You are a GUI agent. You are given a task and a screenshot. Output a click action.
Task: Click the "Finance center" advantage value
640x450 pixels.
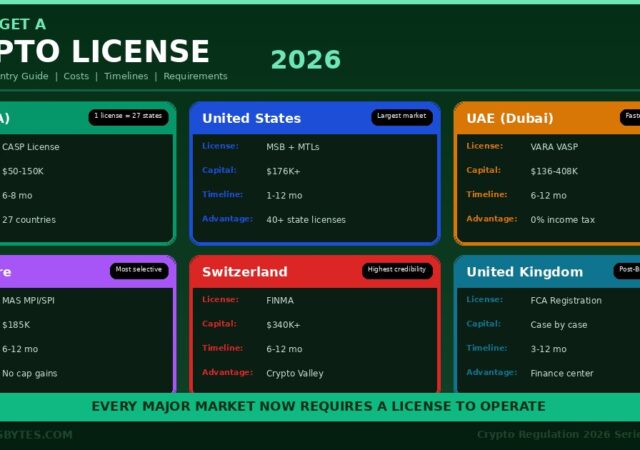point(562,373)
